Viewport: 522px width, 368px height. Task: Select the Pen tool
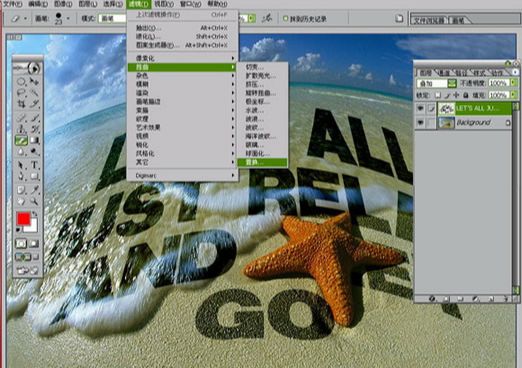coord(21,176)
